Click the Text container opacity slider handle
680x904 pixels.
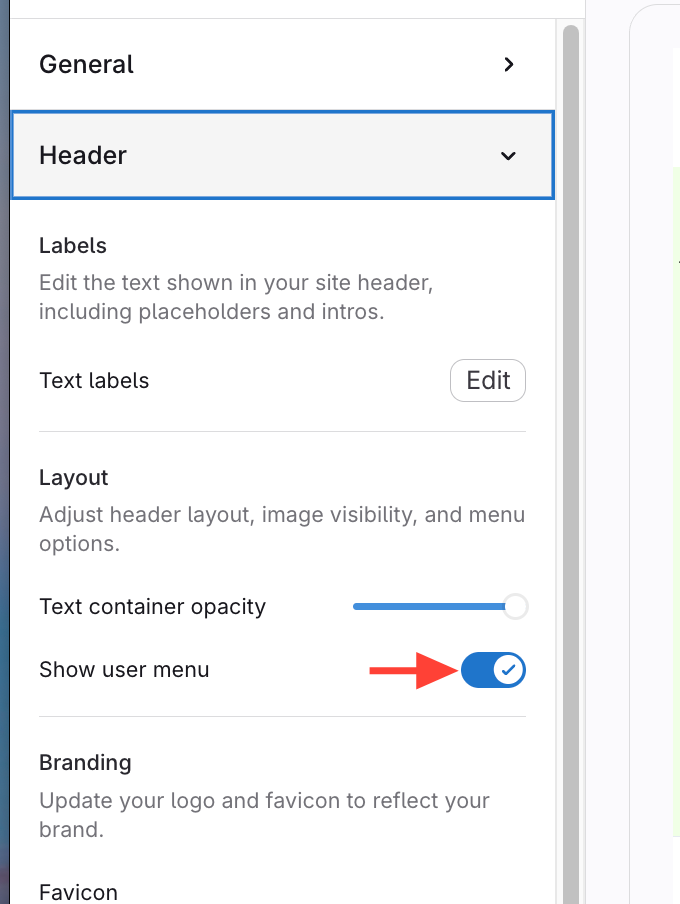515,606
